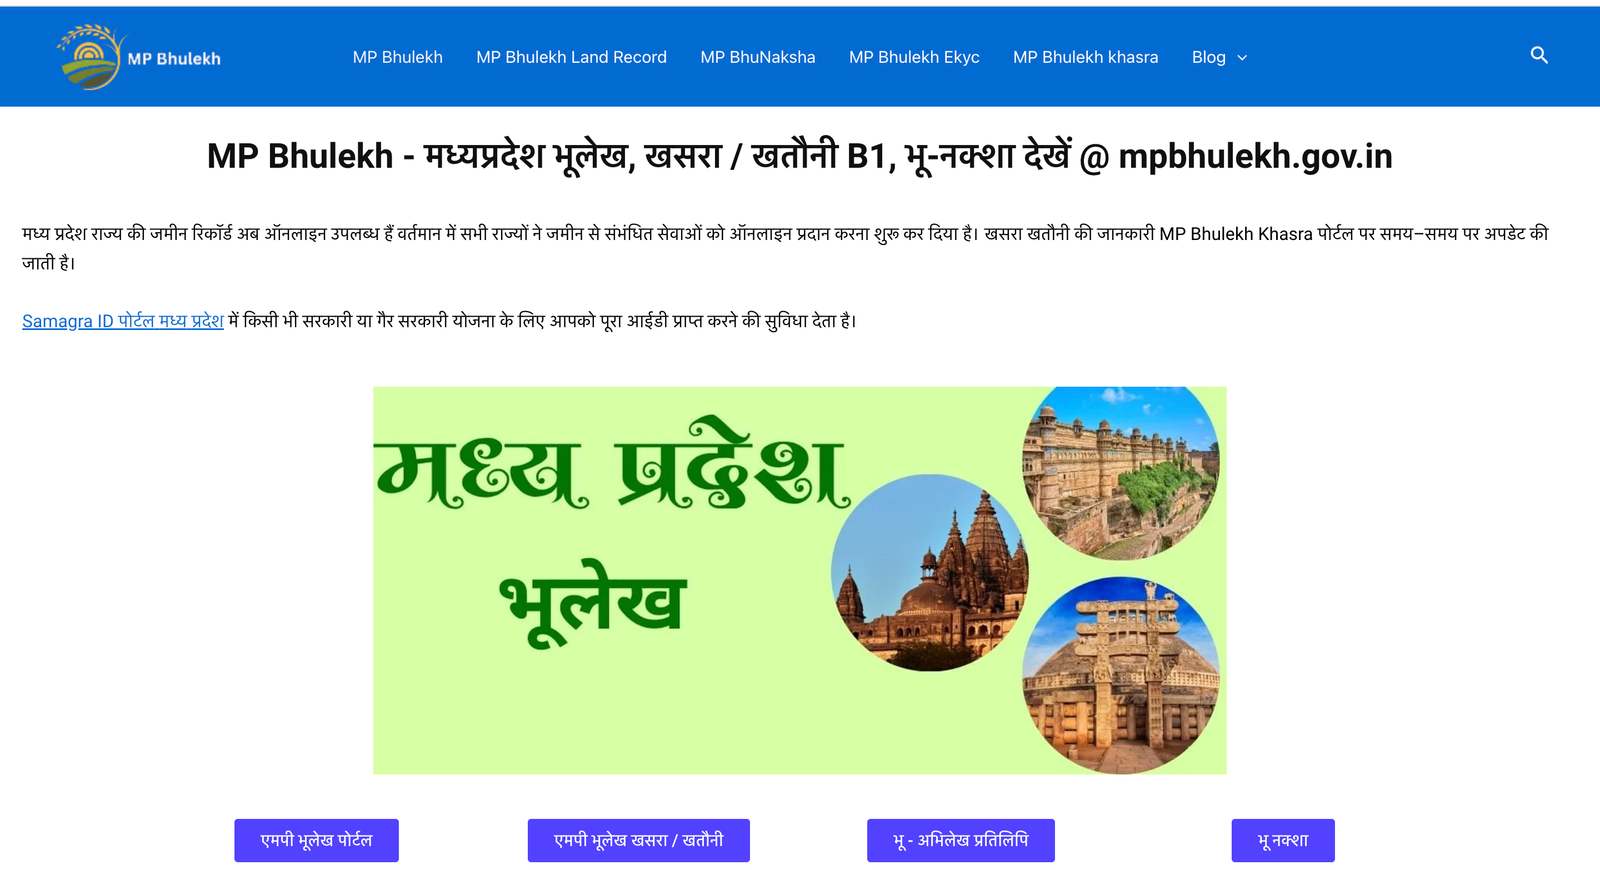Open the MP Bhulekh menu item
The width and height of the screenshot is (1600, 870).
click(397, 57)
